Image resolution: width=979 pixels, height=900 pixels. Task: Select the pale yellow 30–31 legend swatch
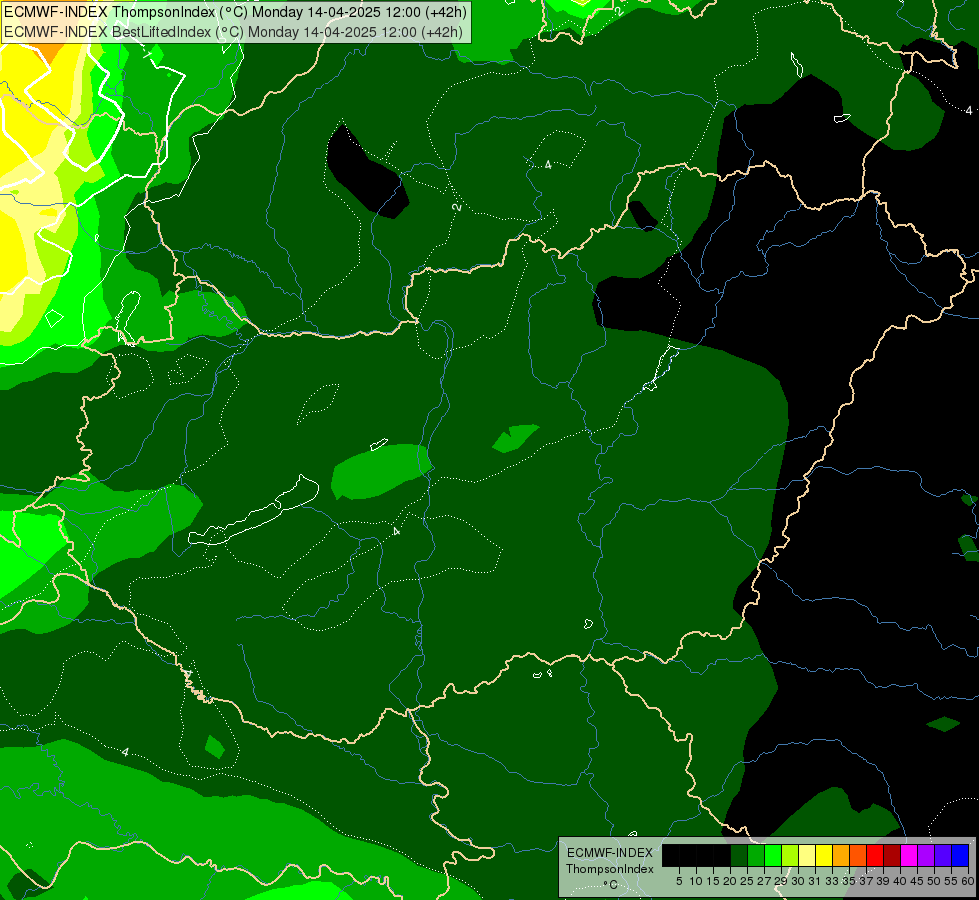coord(807,855)
